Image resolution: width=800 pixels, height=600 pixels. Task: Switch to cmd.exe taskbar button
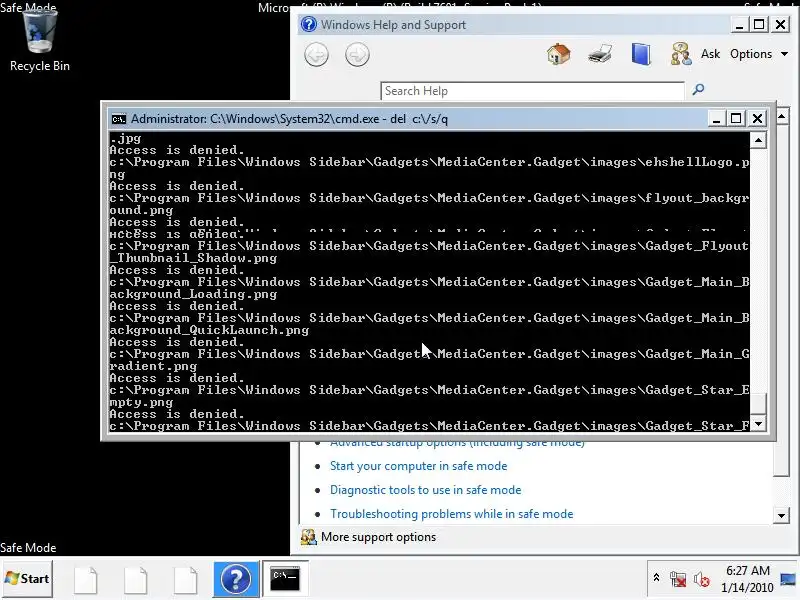pyautogui.click(x=285, y=579)
